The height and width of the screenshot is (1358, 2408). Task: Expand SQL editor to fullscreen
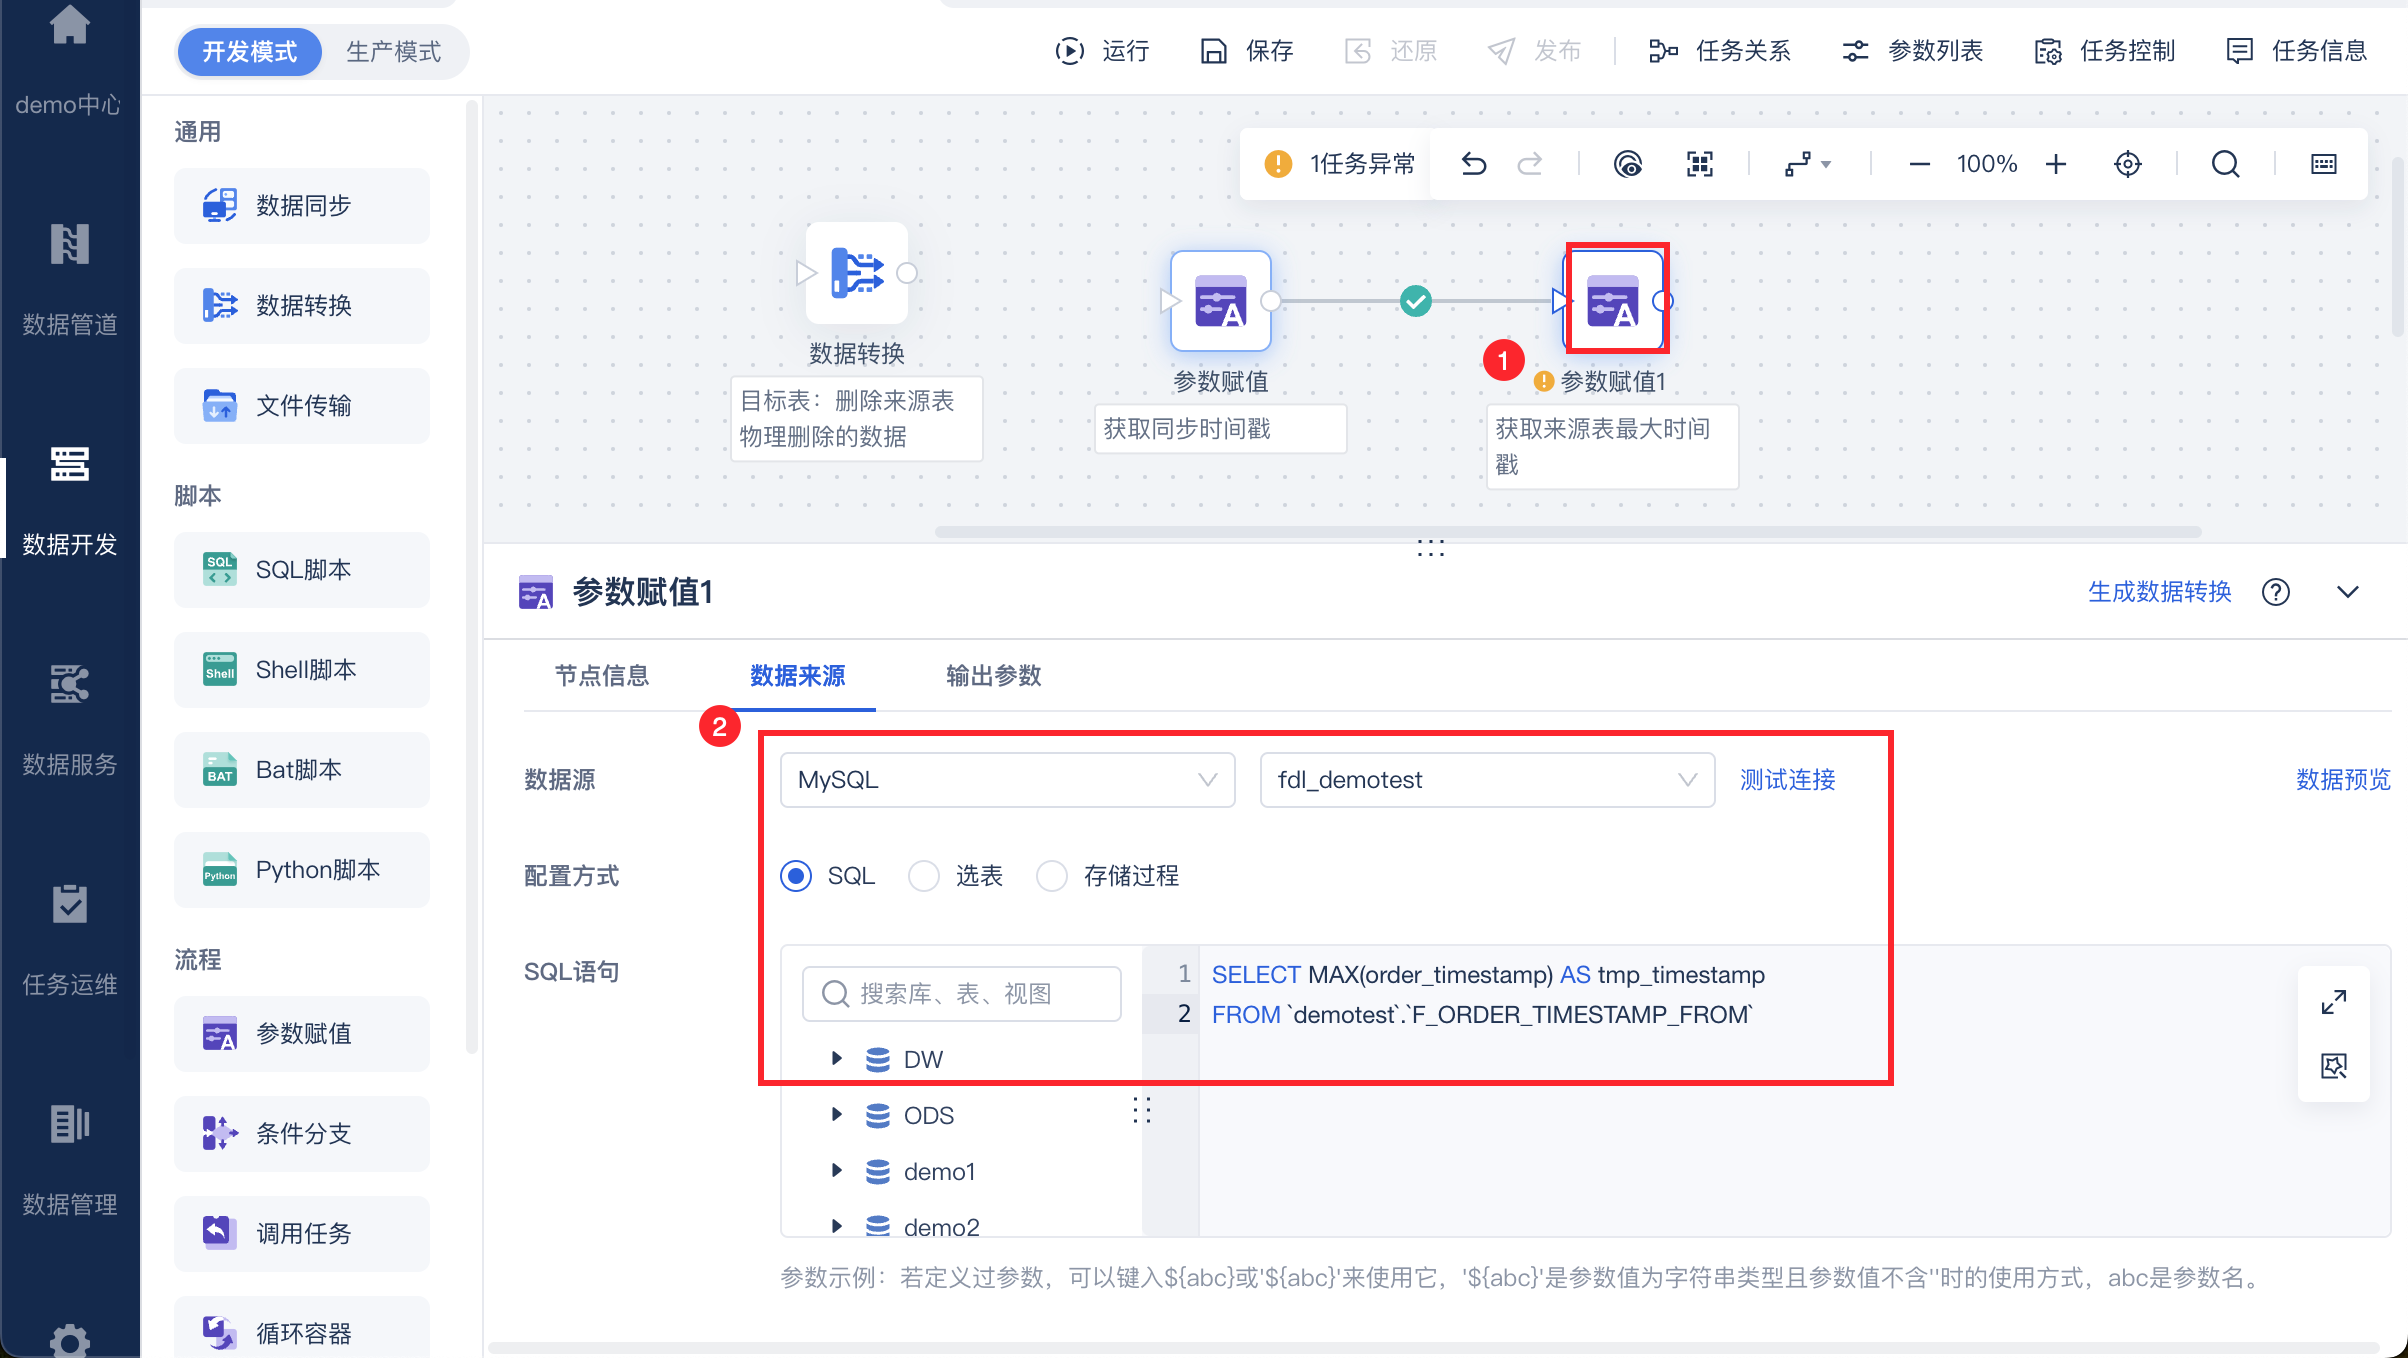pos(2333,1001)
